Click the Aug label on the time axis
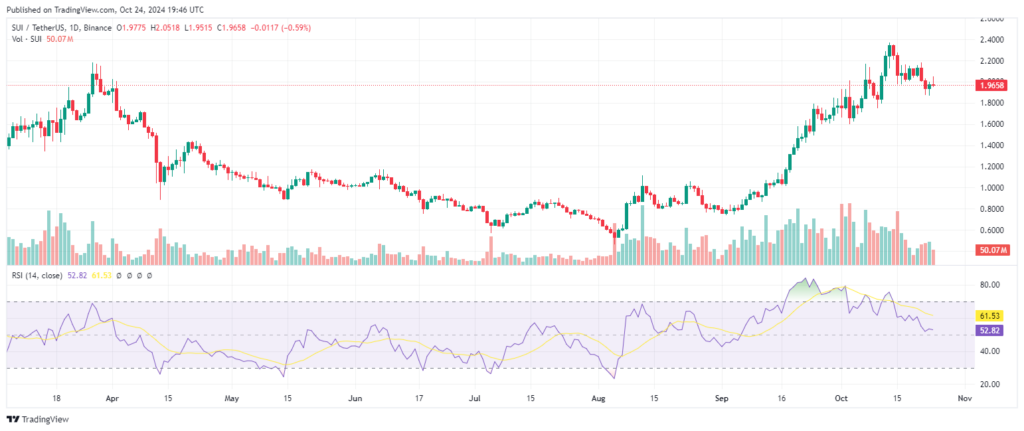1024x431 pixels. pos(598,396)
